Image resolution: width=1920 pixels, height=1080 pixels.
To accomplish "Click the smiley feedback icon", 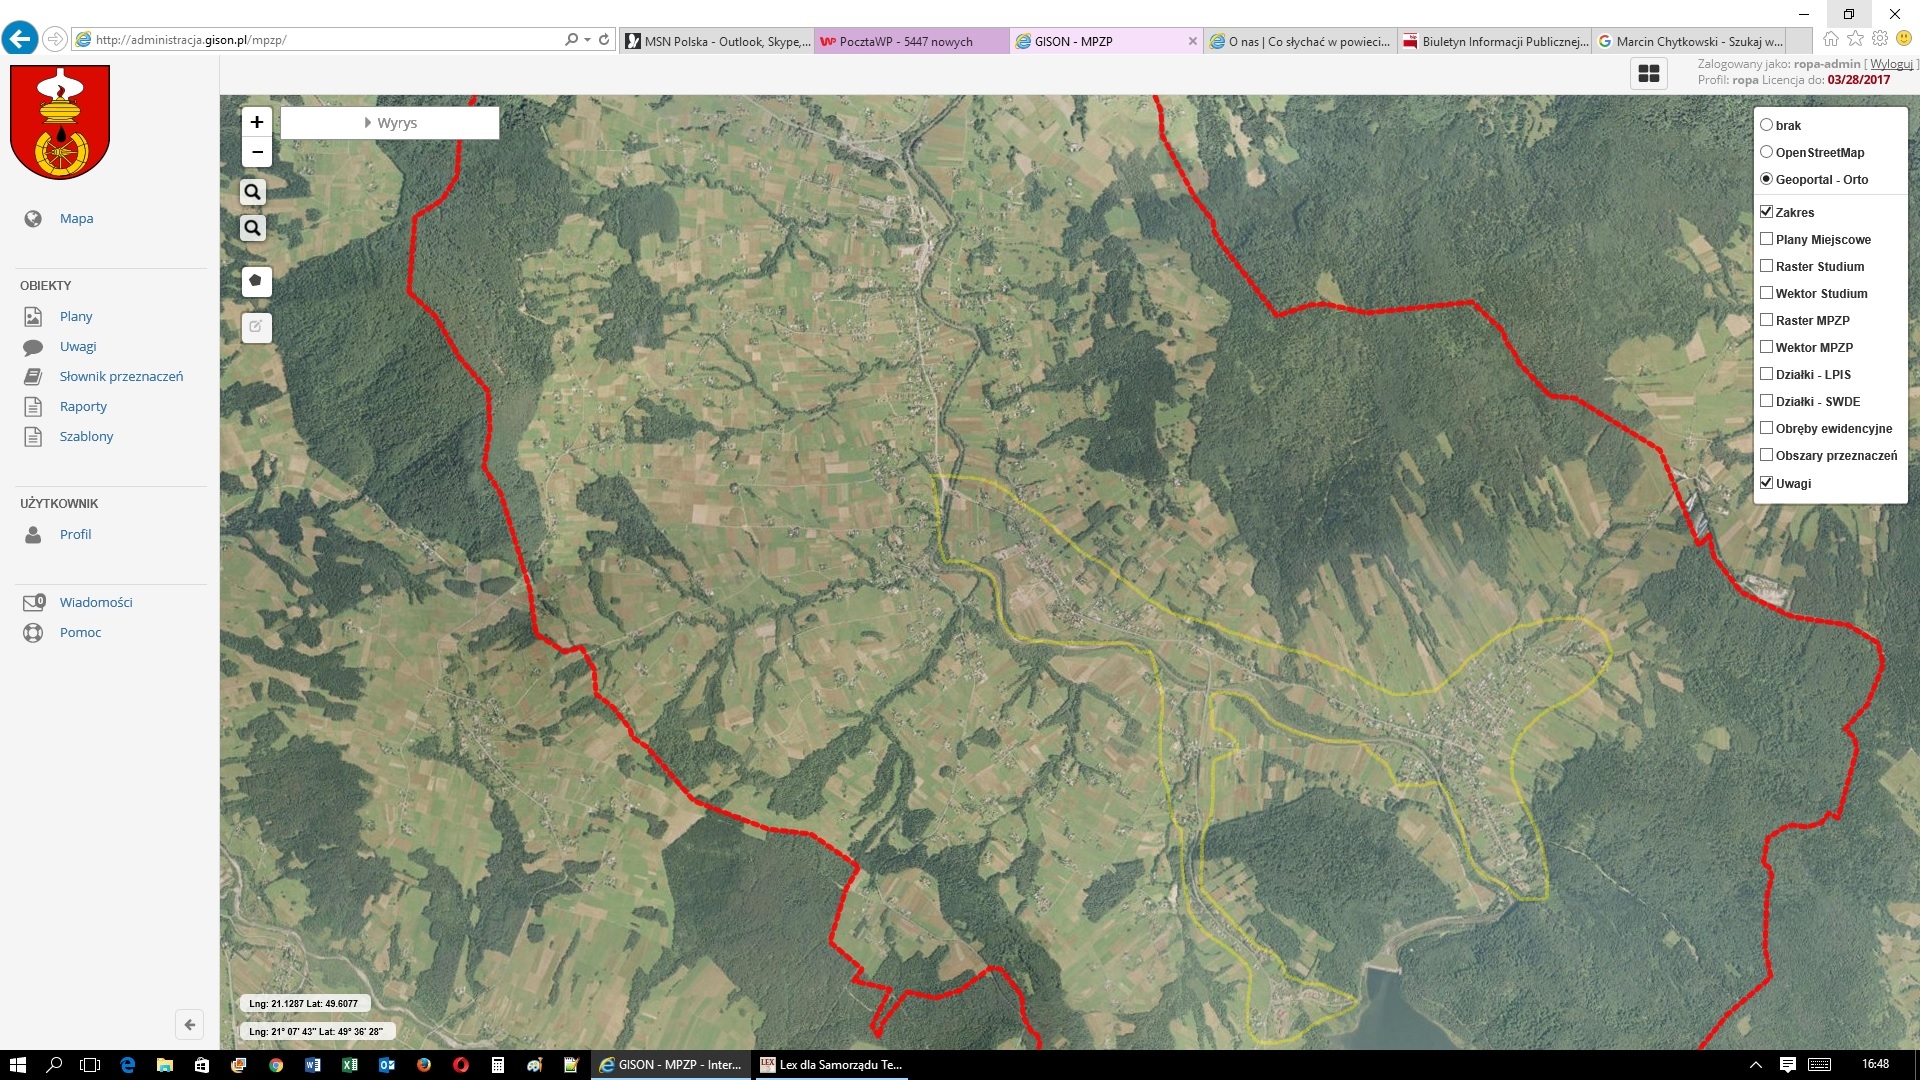I will (1904, 39).
